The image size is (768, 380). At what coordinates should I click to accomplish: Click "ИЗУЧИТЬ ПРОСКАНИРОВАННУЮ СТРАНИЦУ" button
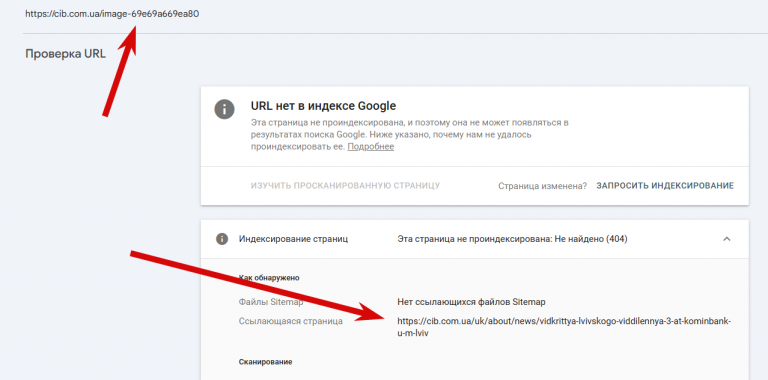[345, 186]
